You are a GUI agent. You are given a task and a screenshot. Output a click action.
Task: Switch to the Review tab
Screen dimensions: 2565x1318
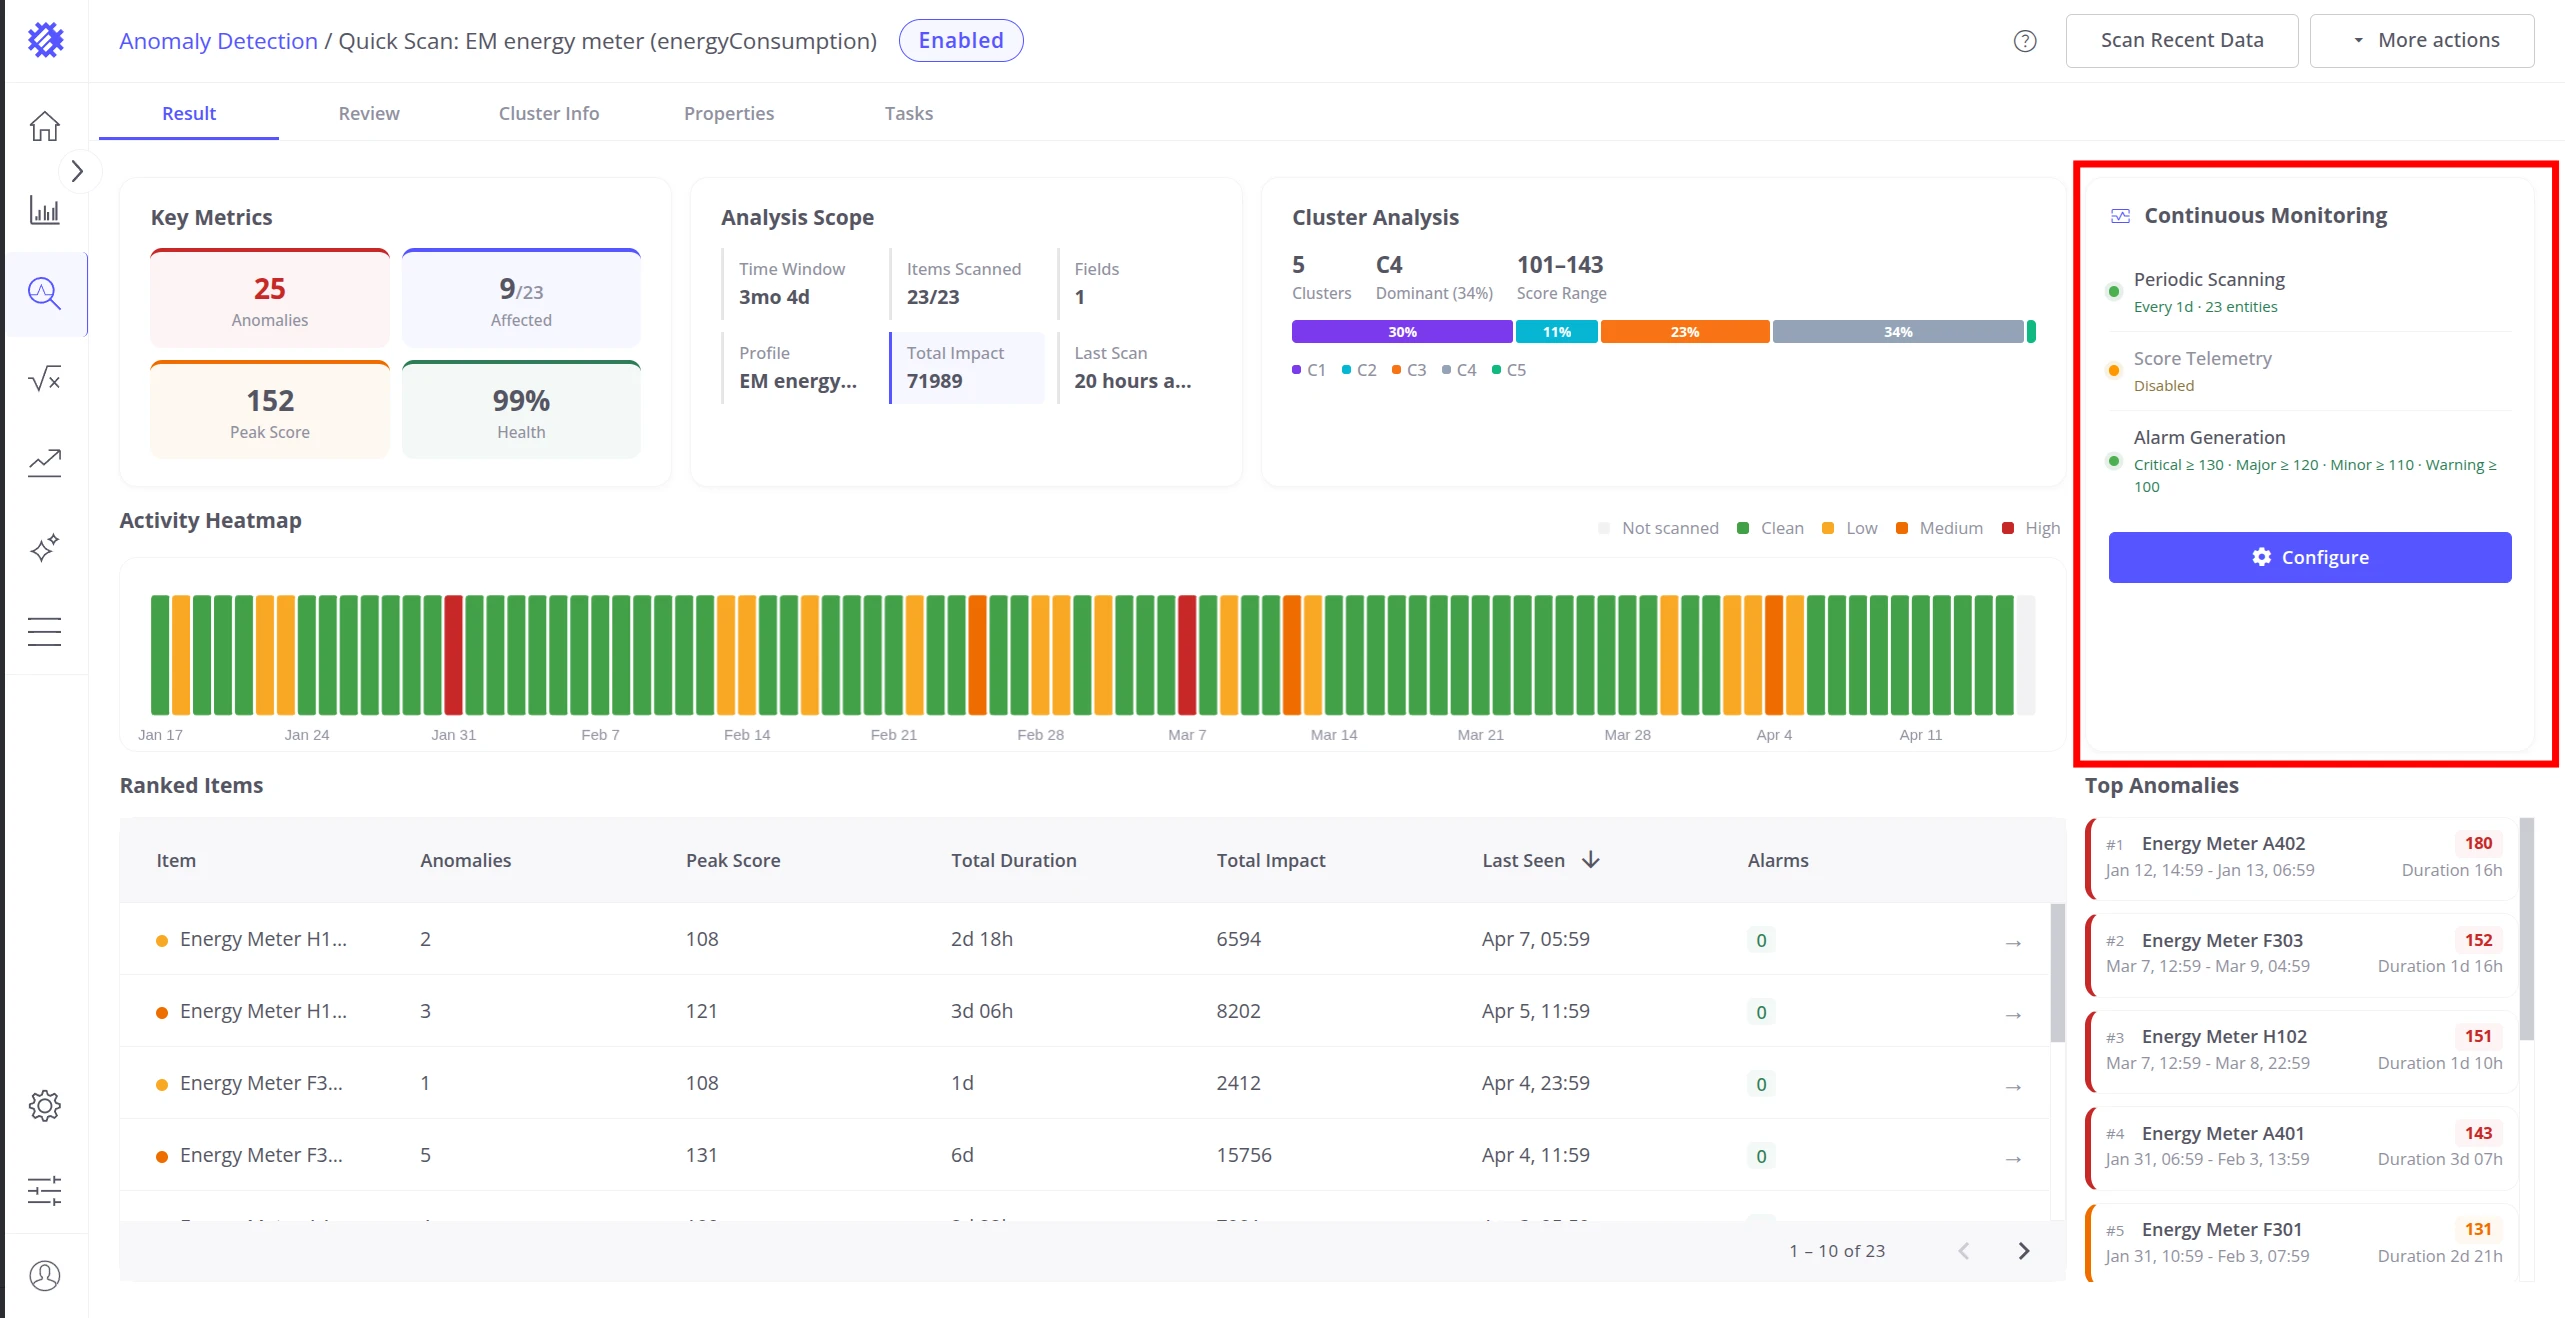click(x=369, y=113)
